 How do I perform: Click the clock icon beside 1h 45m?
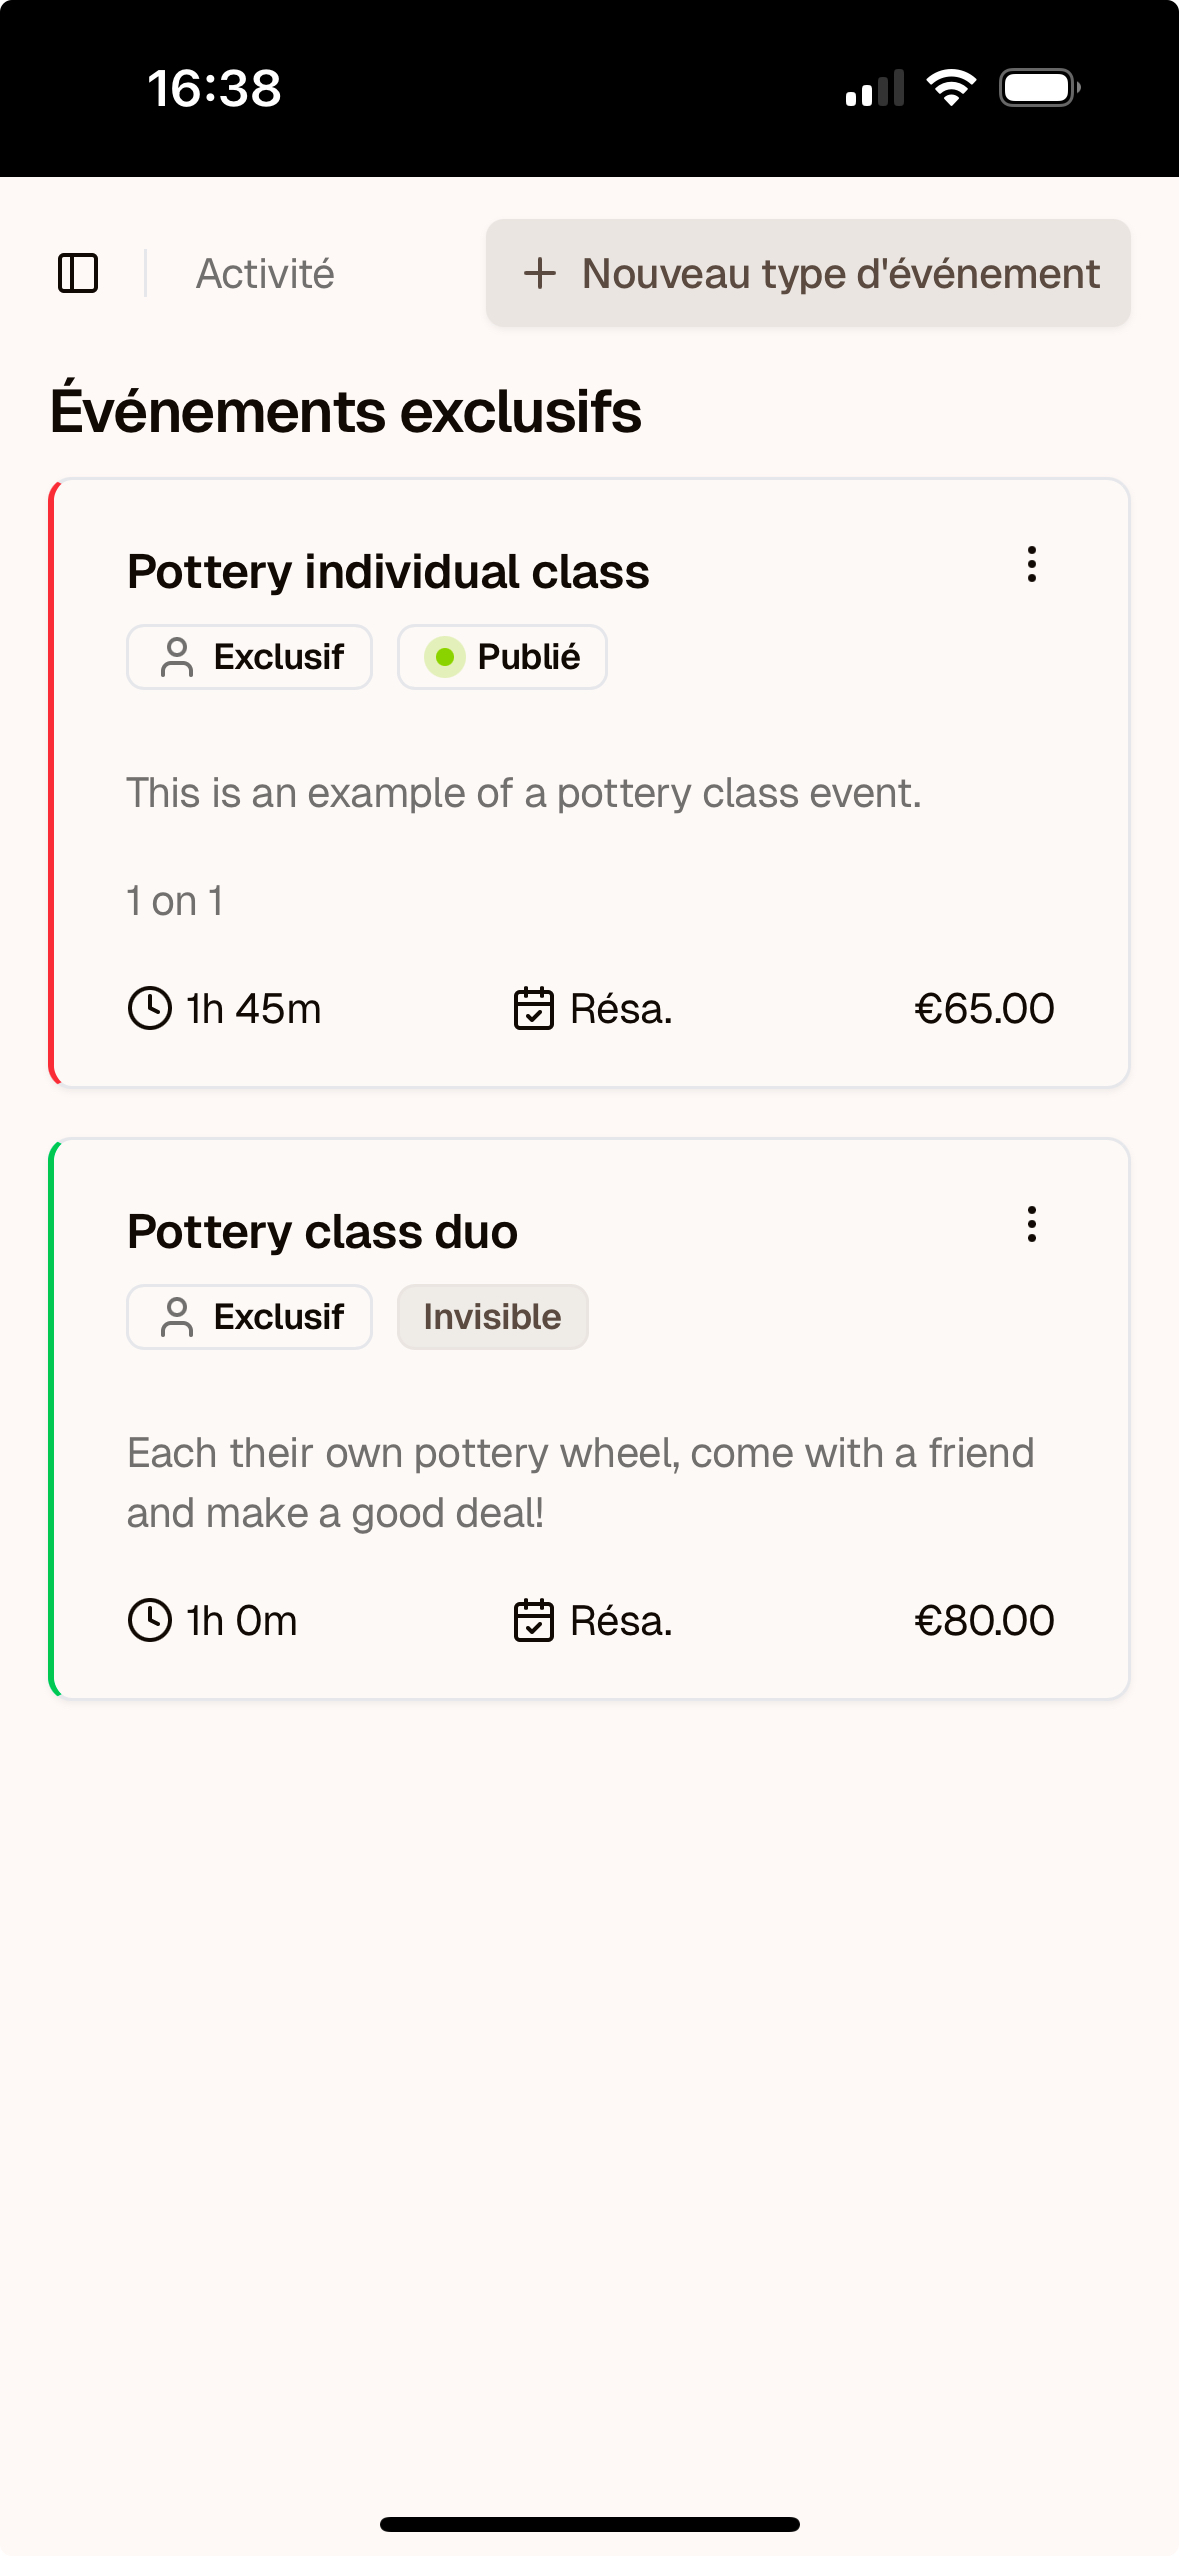click(150, 1008)
